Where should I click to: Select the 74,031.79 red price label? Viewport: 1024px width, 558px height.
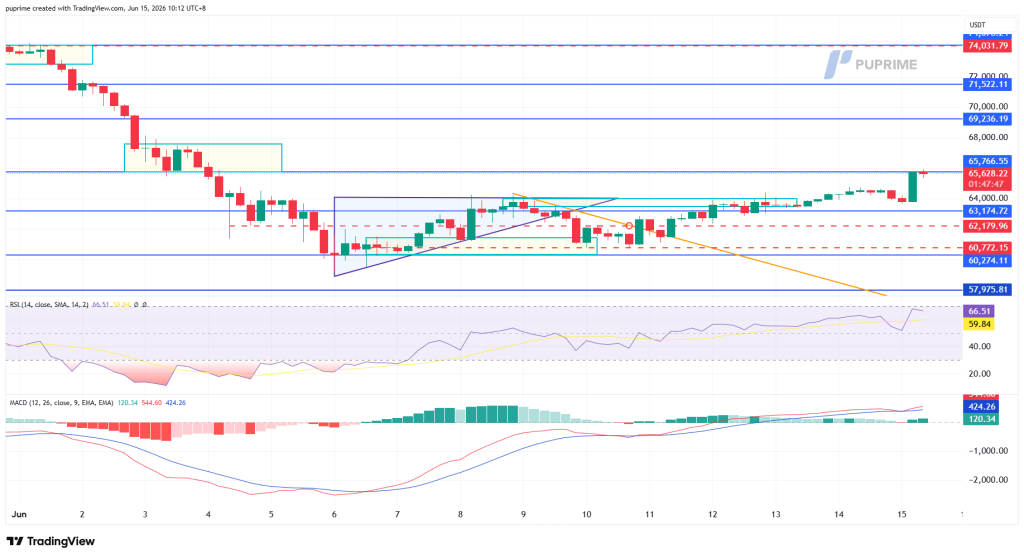point(987,46)
